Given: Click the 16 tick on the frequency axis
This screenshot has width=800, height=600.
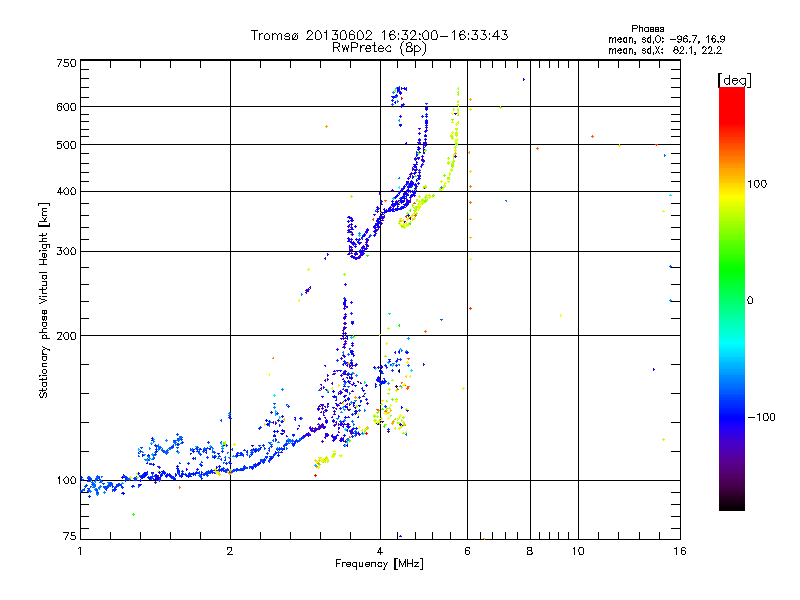Looking at the screenshot, I should pyautogui.click(x=678, y=551).
